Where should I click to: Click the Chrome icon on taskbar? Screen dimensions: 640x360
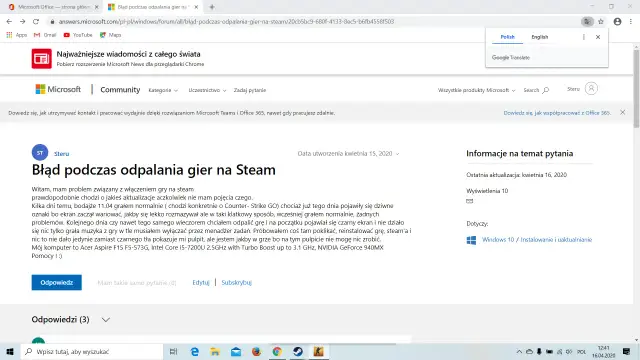pos(277,351)
